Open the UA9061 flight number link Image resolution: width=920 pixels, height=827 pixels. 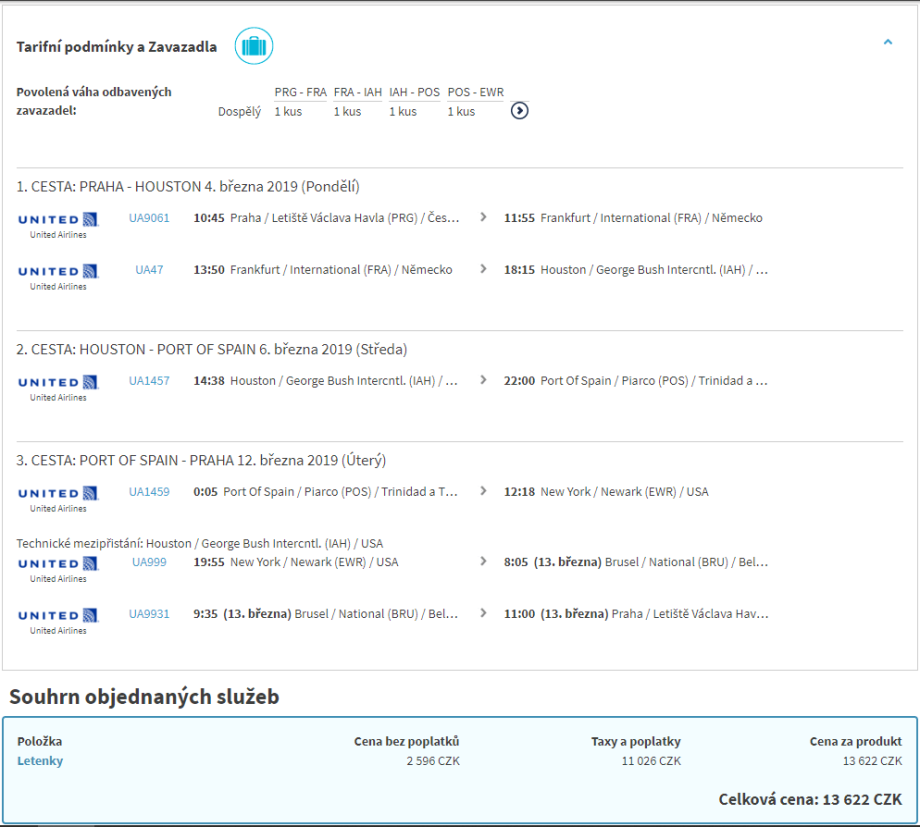149,218
